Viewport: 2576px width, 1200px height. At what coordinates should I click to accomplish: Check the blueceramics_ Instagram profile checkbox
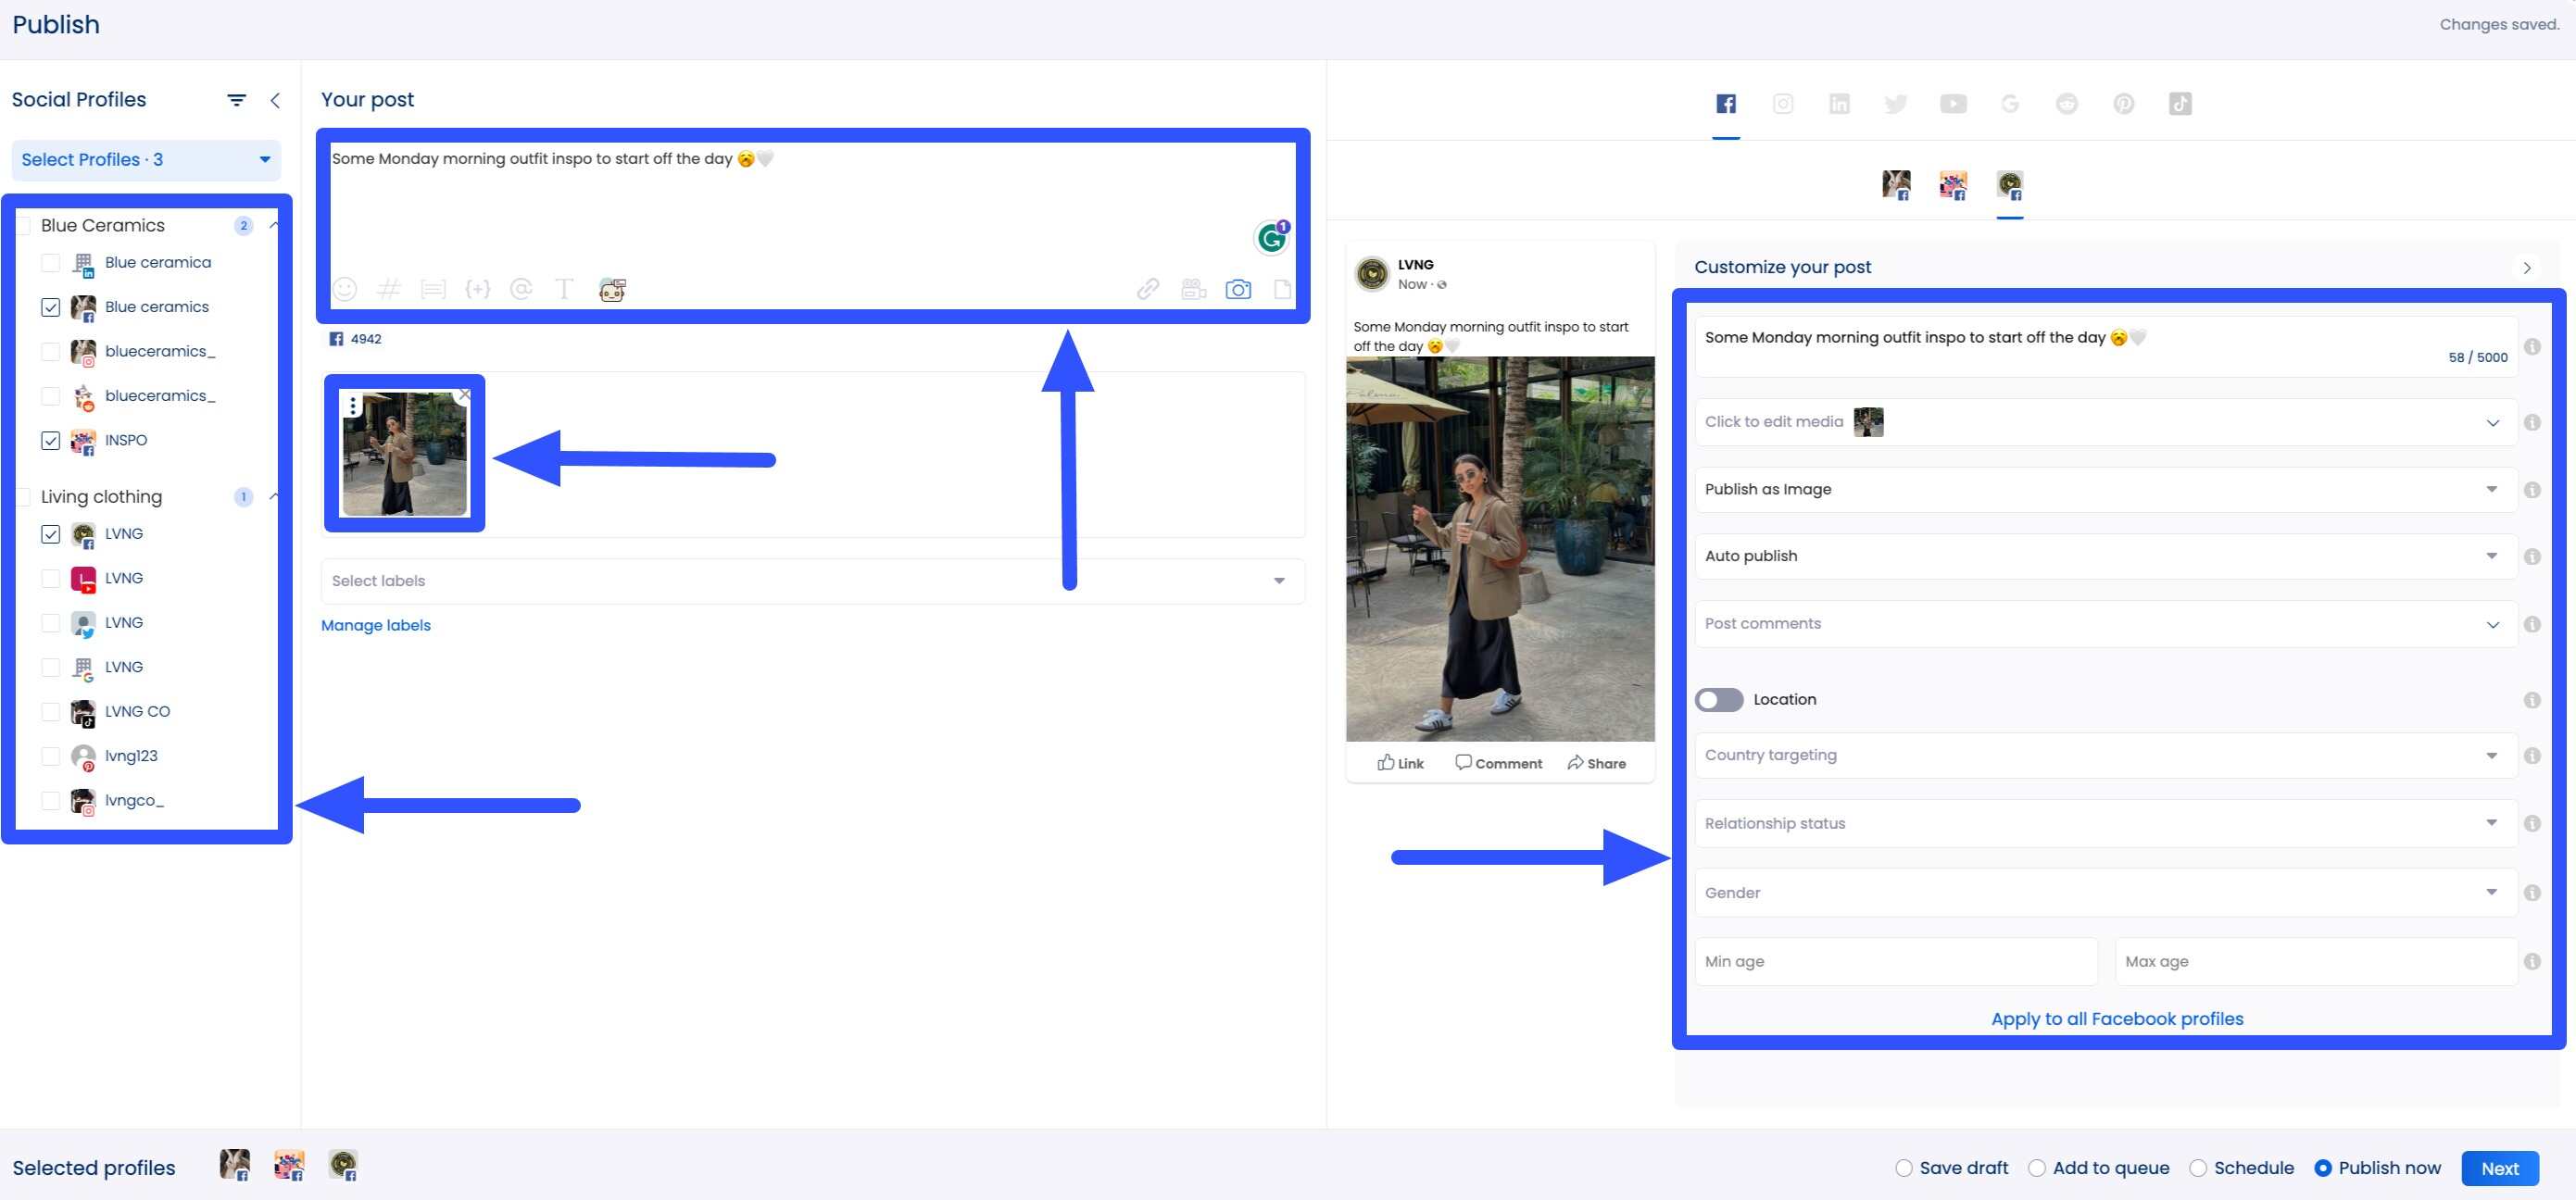tap(51, 352)
